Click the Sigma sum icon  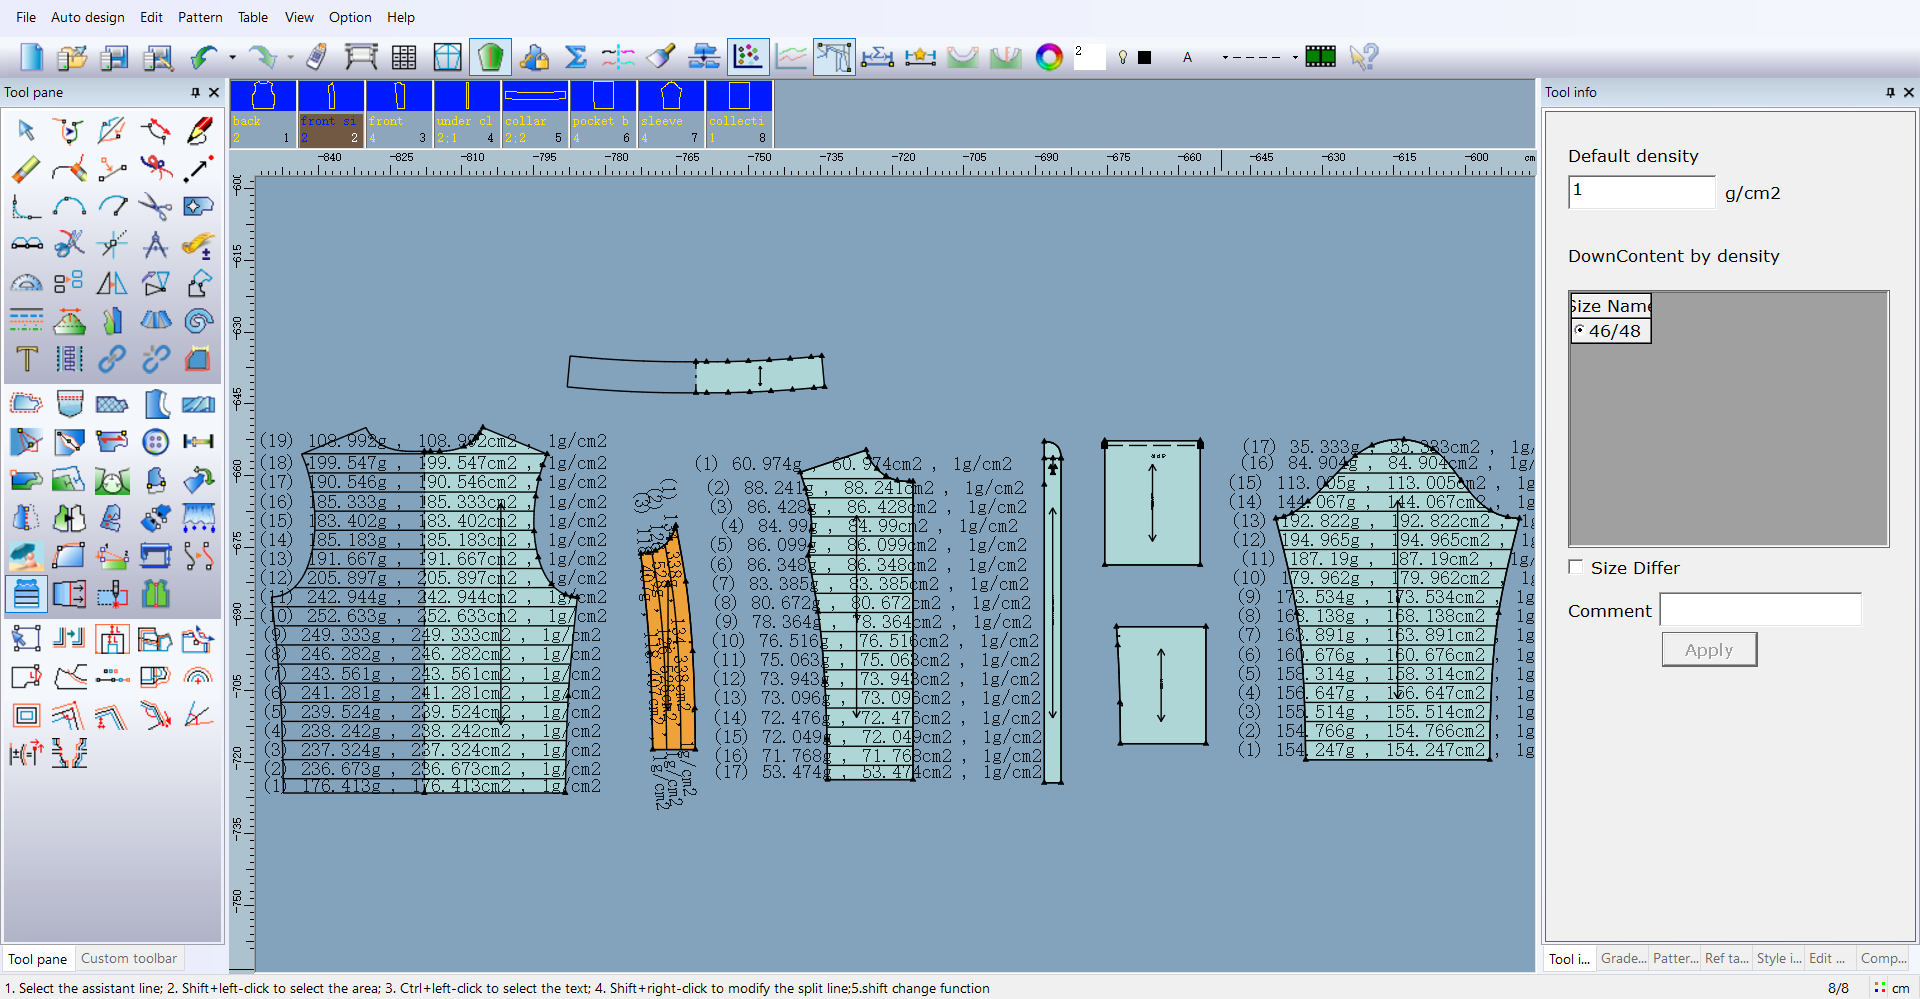tap(576, 57)
